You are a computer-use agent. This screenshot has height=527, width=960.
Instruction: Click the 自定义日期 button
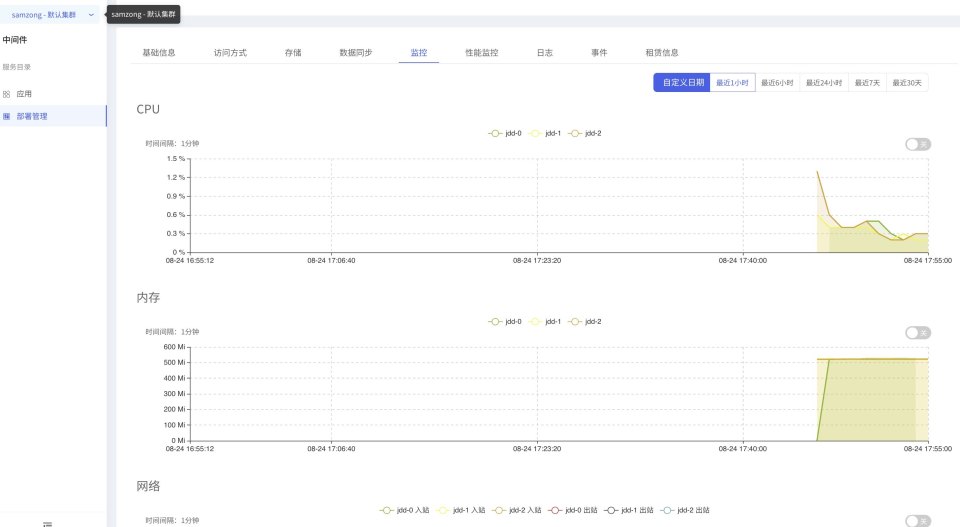click(683, 83)
